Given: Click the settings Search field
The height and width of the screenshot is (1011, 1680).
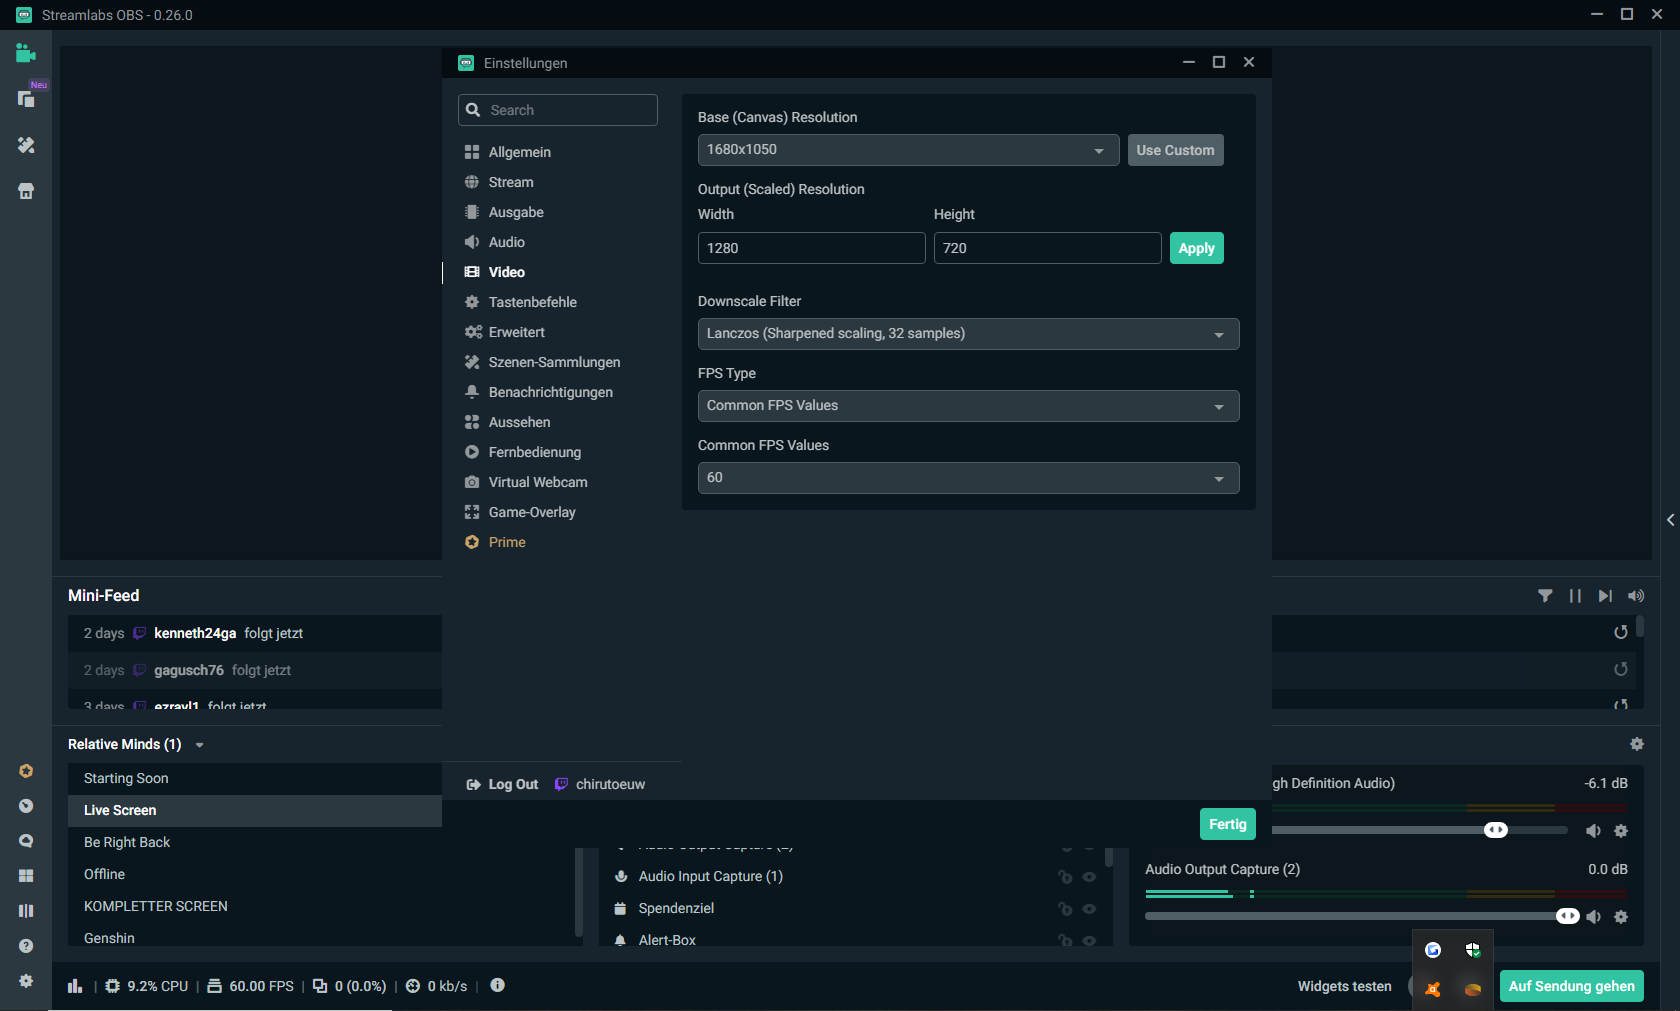Looking at the screenshot, I should coord(558,110).
